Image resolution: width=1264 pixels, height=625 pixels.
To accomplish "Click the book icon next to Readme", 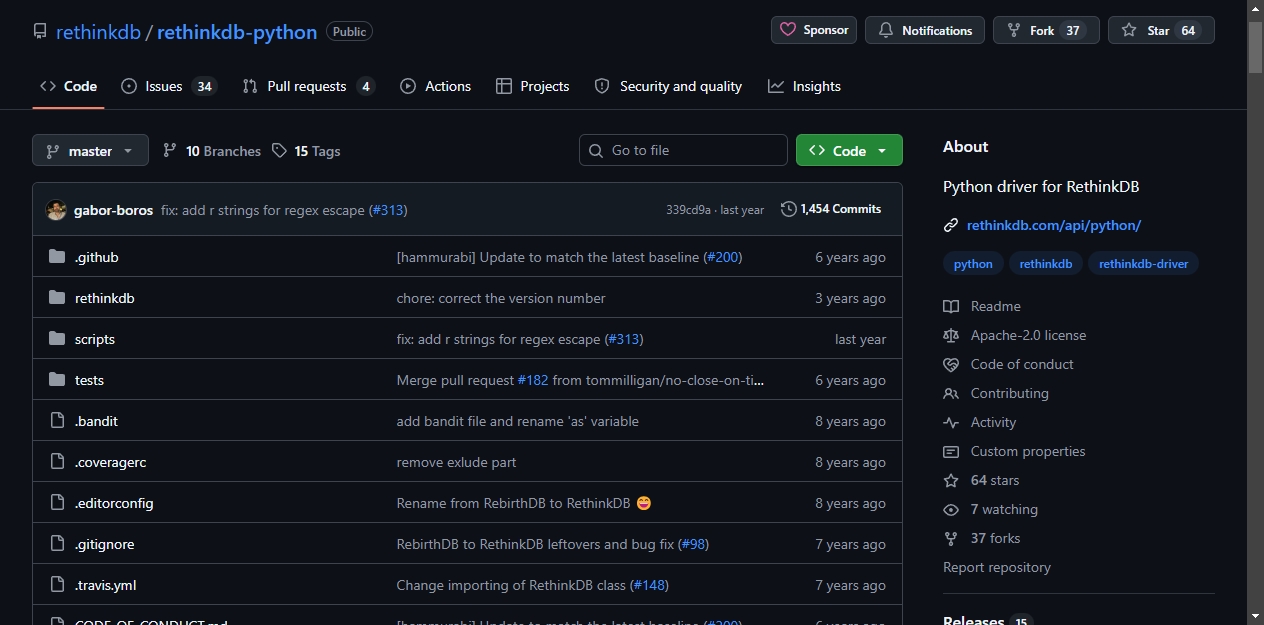I will [x=951, y=306].
